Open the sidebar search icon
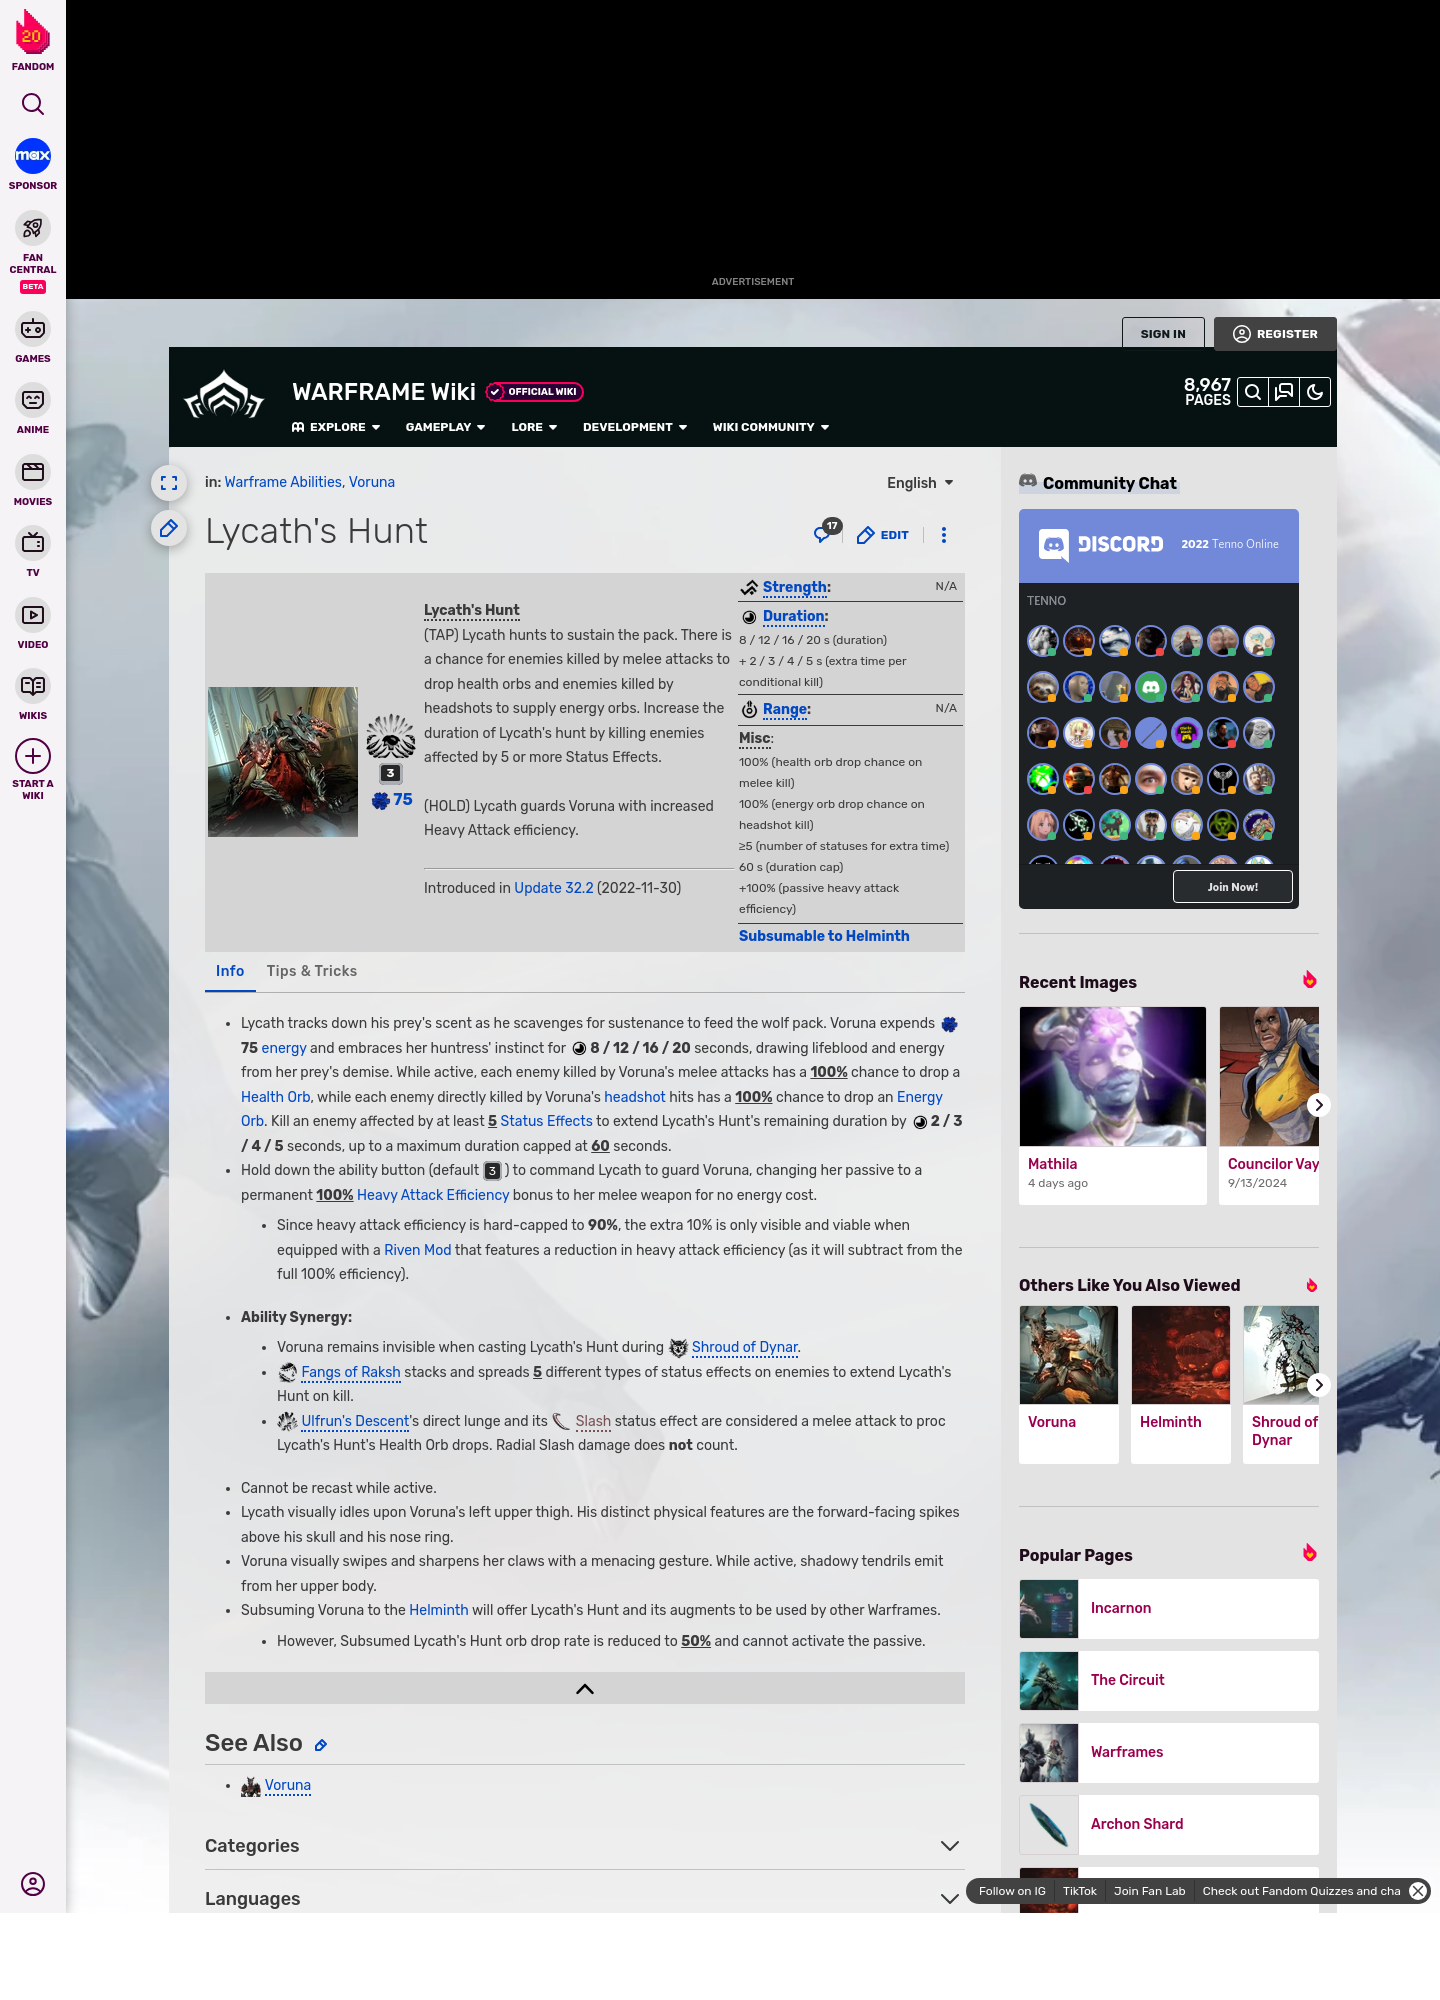The image size is (1440, 2000). coord(33,104)
